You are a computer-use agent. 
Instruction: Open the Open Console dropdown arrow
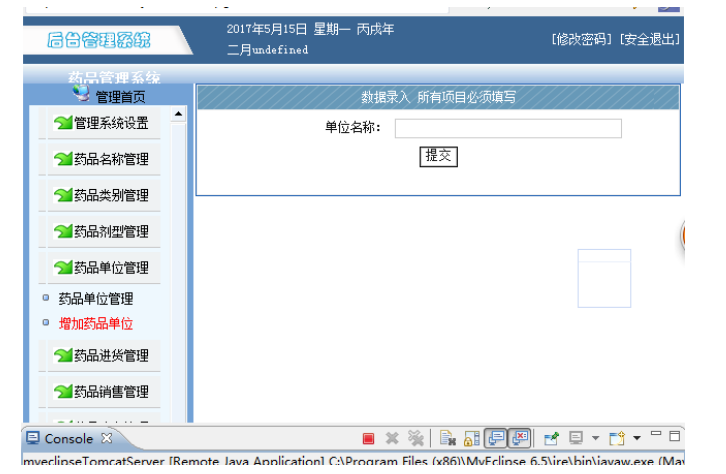(x=637, y=438)
